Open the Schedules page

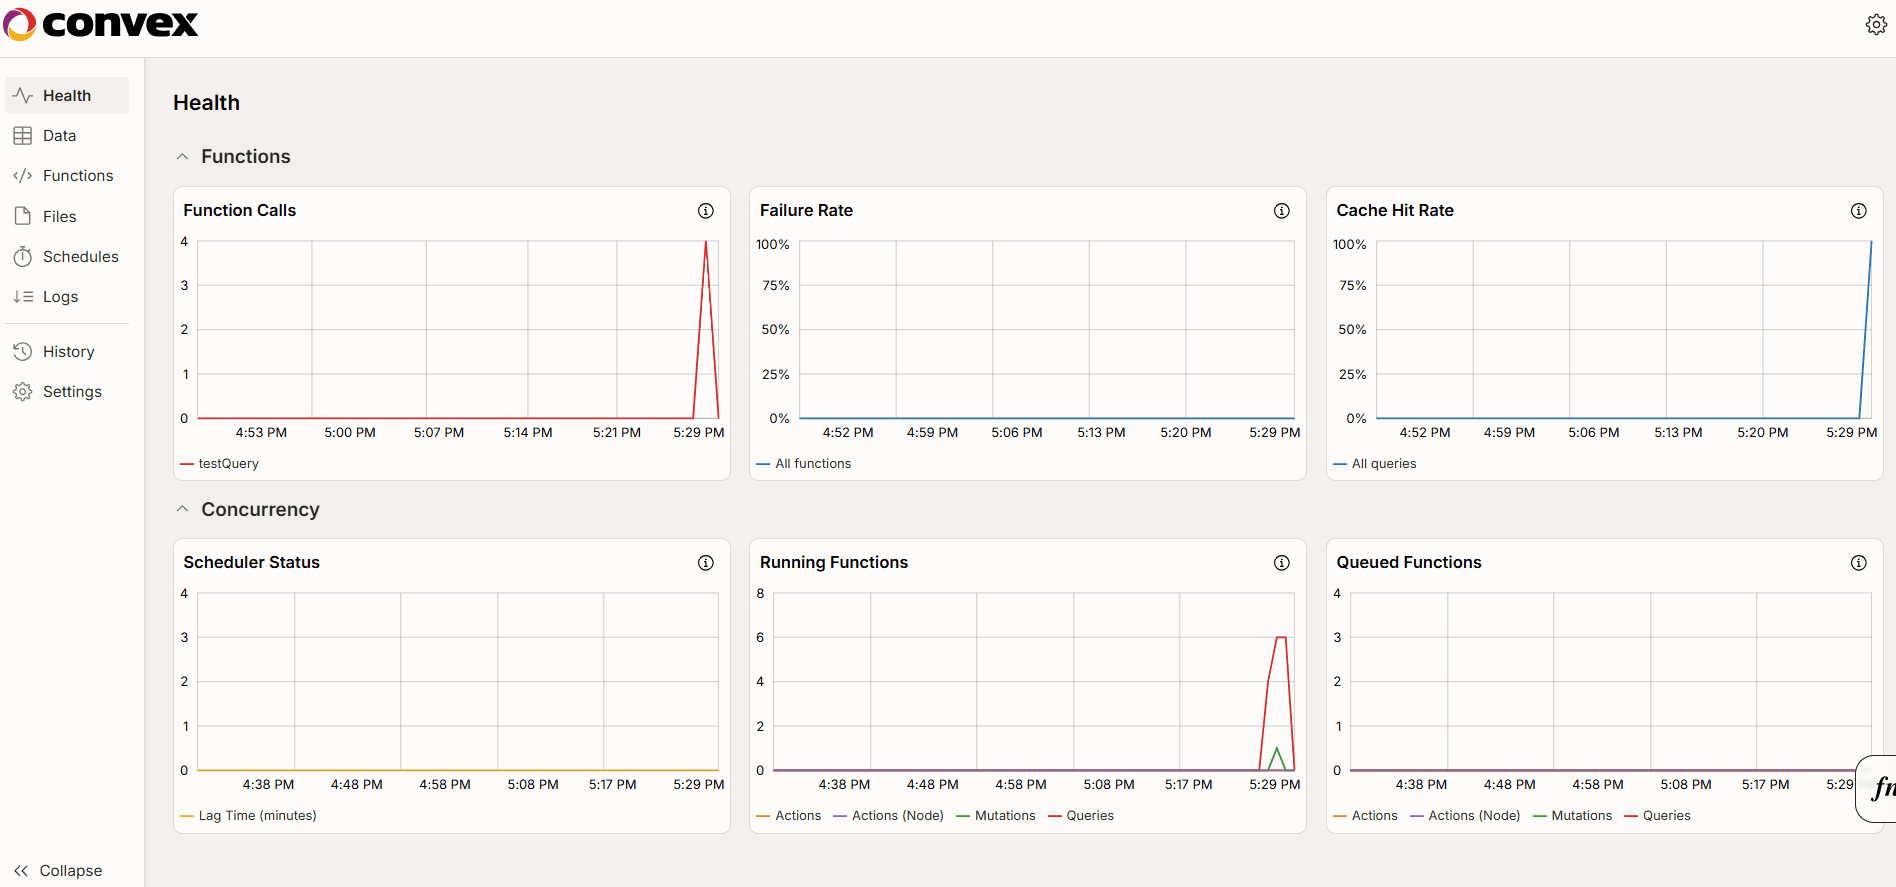tap(67, 257)
